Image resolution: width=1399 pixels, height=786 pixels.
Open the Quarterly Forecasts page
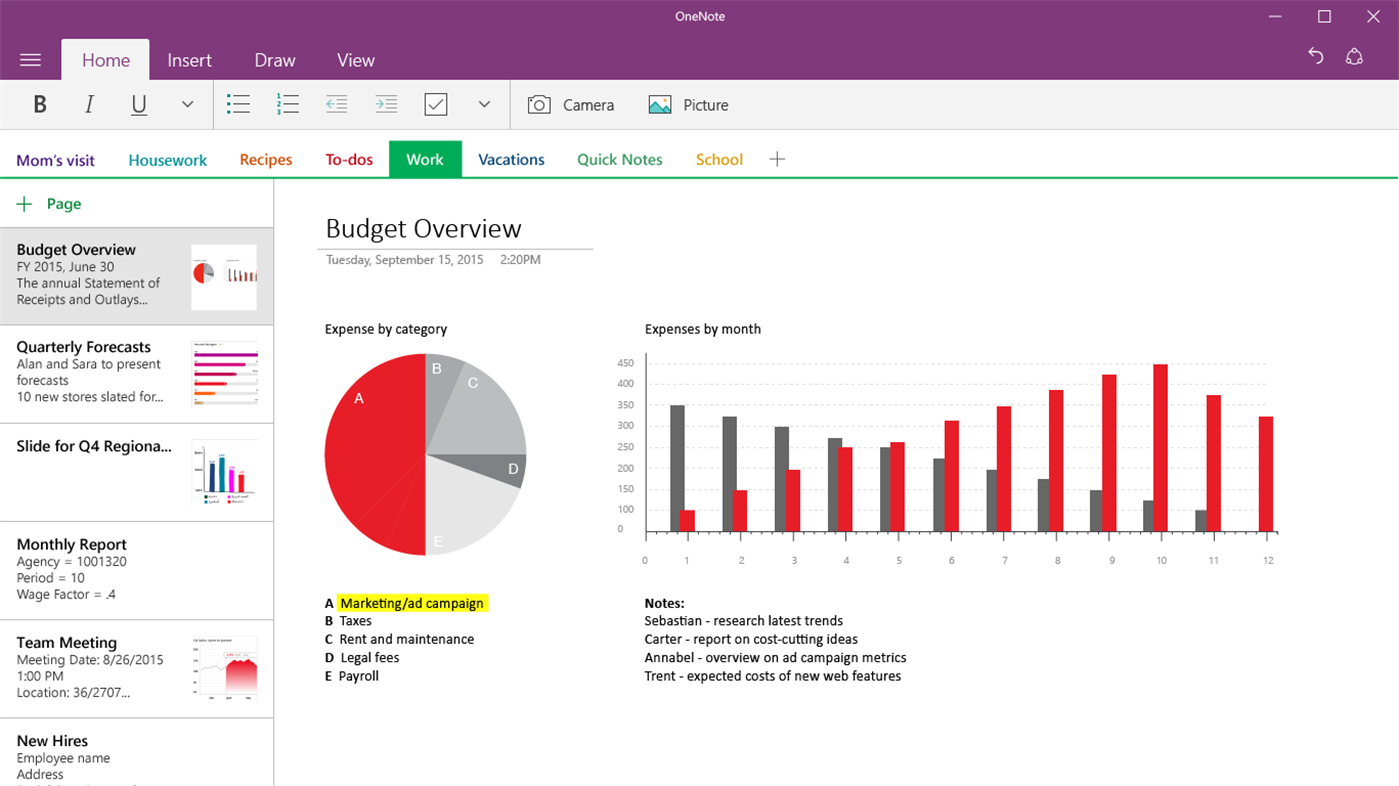click(x=136, y=373)
